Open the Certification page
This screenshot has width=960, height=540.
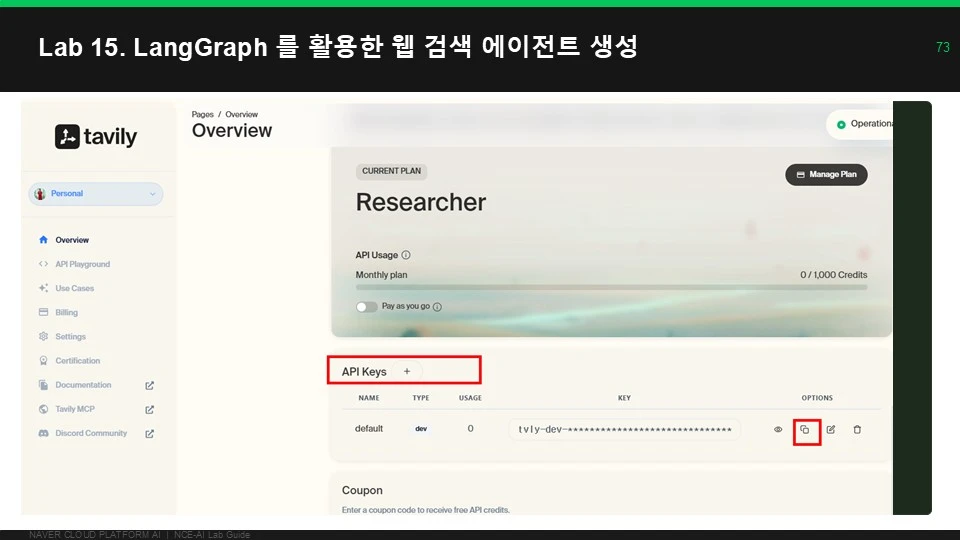click(x=77, y=361)
